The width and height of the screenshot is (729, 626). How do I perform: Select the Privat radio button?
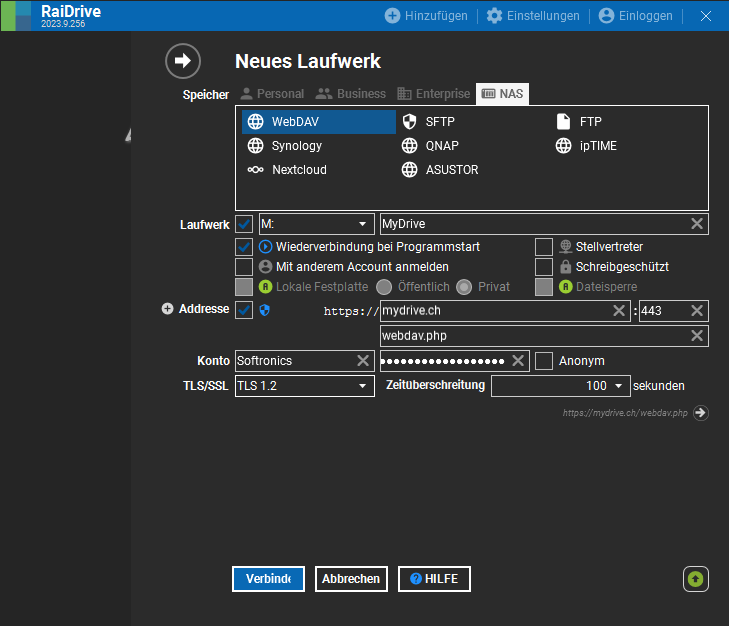coord(464,287)
